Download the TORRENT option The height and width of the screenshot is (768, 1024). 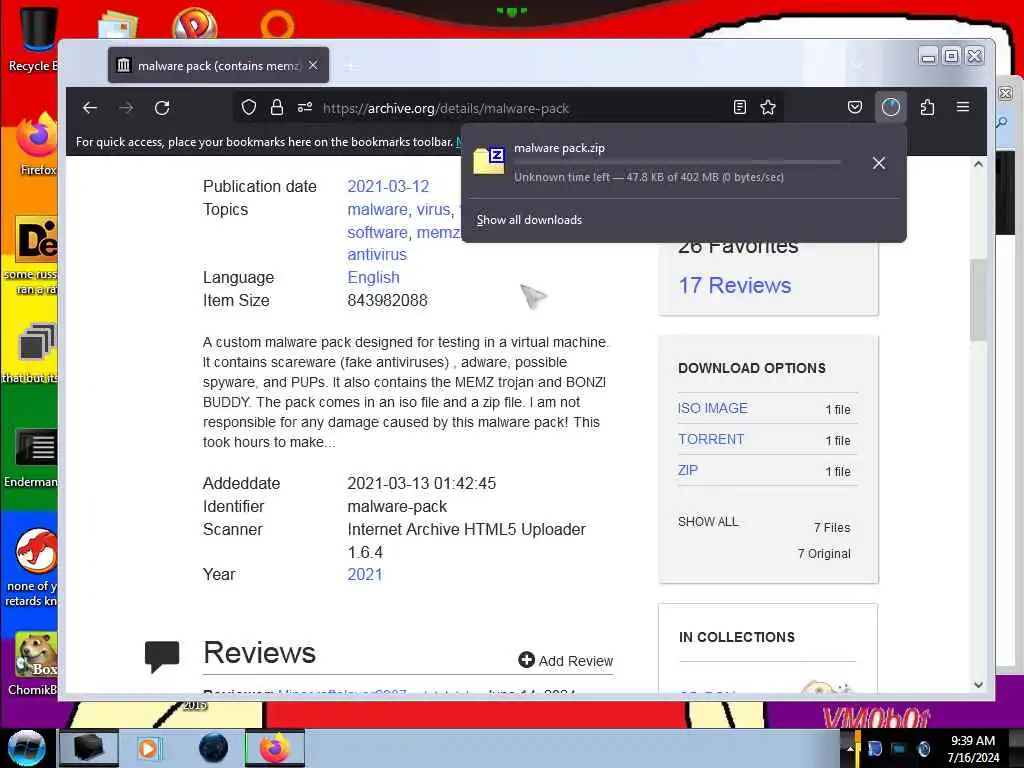[711, 440]
